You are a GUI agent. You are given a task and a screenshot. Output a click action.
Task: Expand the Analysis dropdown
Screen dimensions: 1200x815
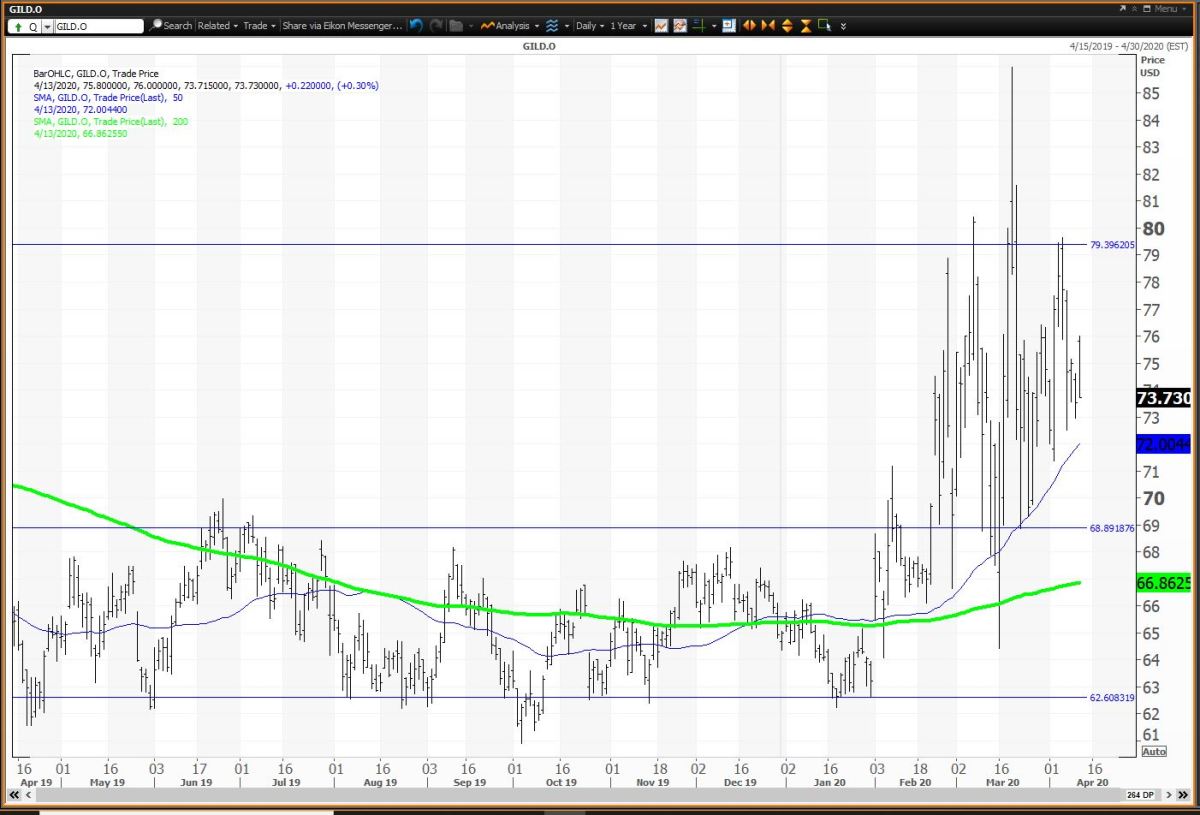click(510, 26)
